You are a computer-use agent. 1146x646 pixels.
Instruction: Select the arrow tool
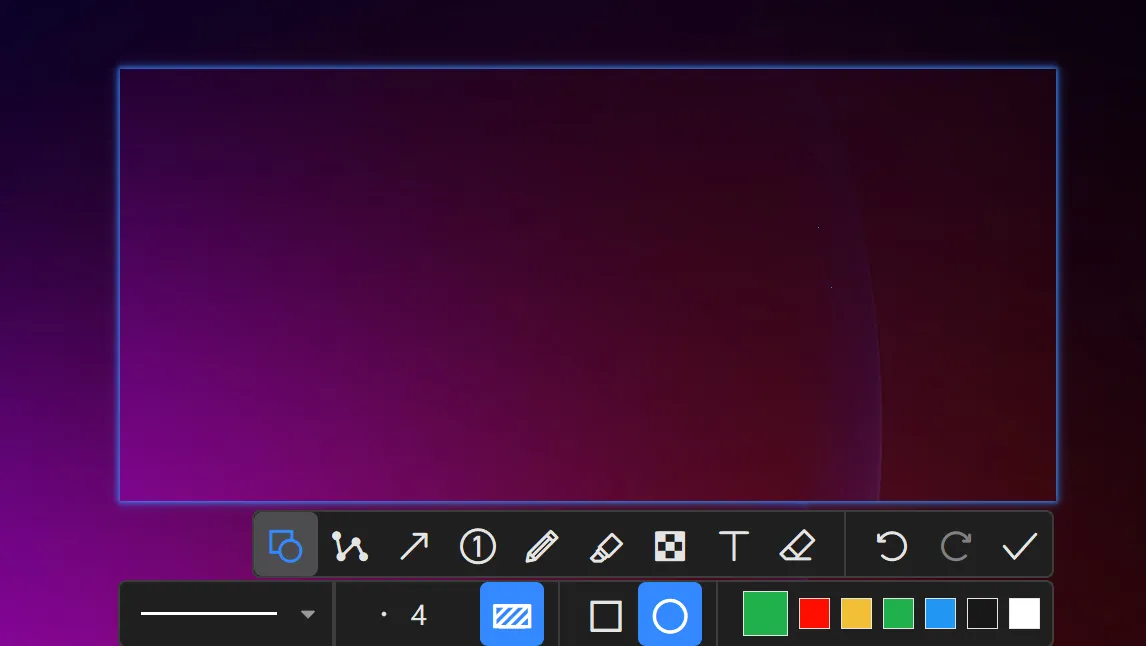coord(414,546)
